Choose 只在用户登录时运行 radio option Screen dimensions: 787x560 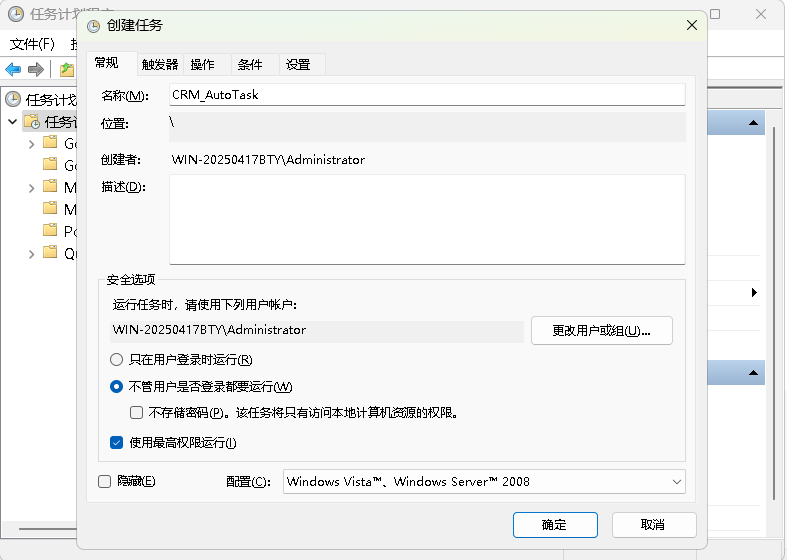117,360
